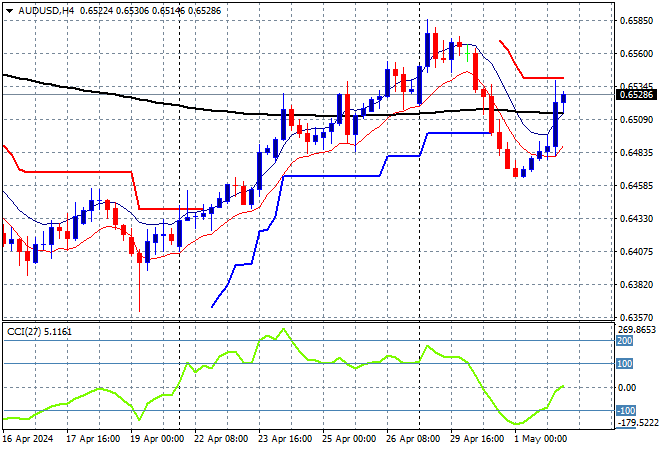Click the 23 Apr 16:00 time label
This screenshot has width=660, height=450.
coord(285,439)
